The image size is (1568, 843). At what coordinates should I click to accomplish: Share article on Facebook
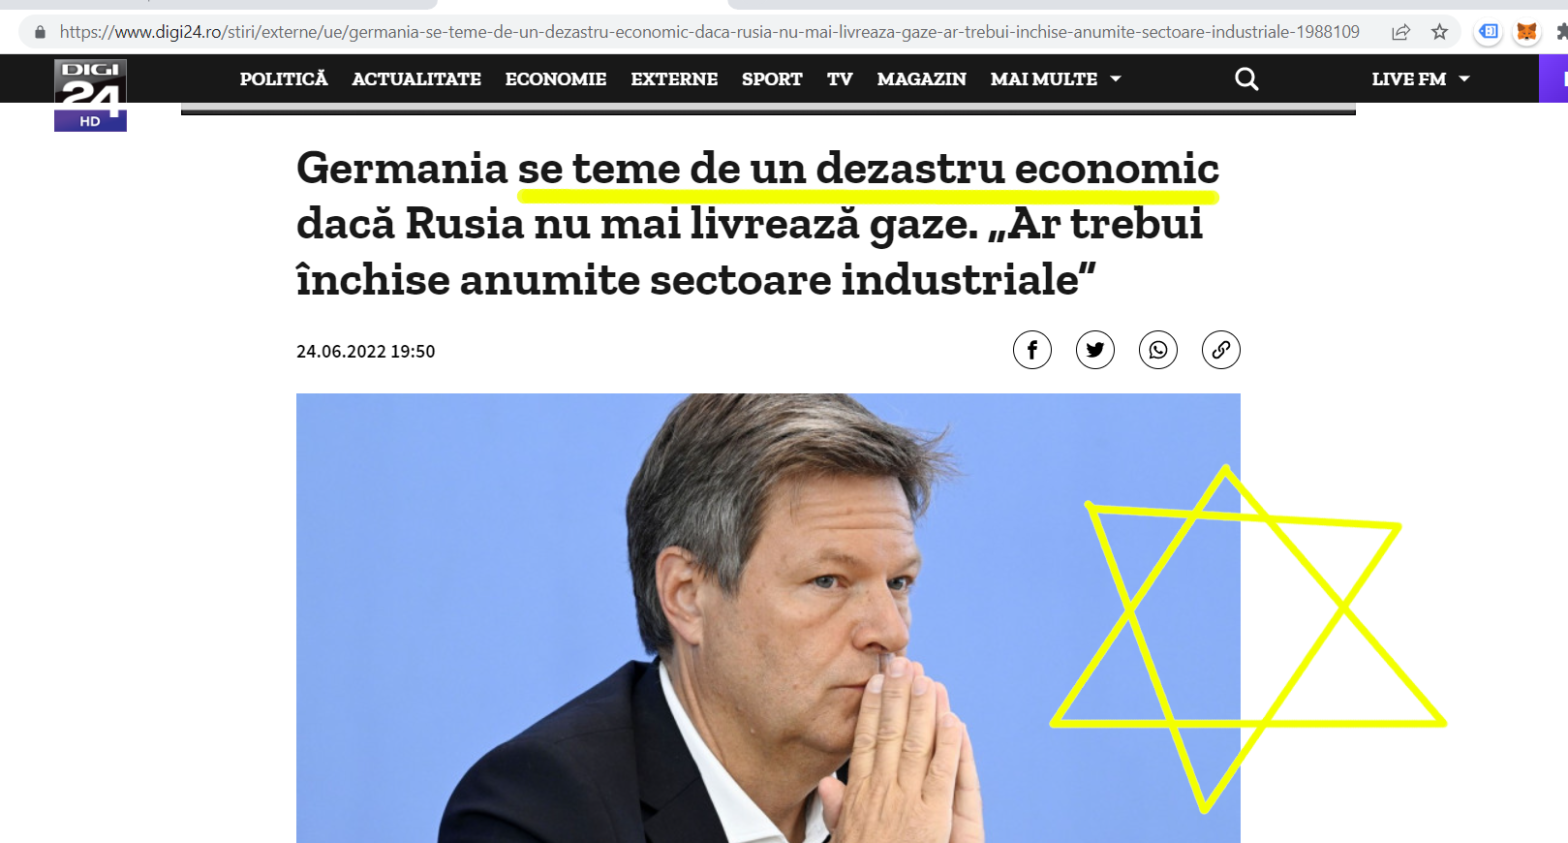tap(1032, 350)
